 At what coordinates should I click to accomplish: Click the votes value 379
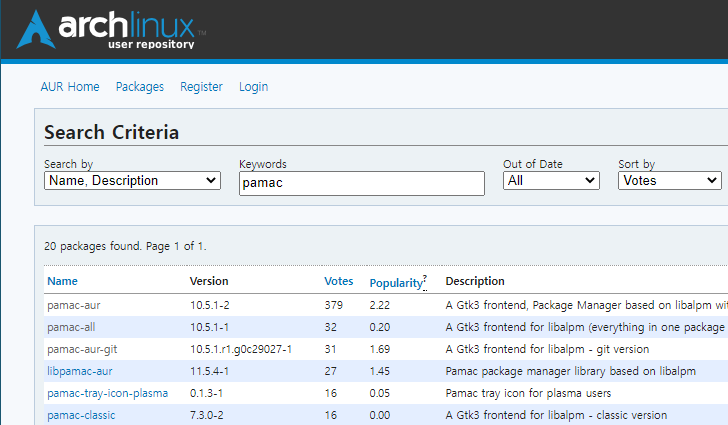click(x=333, y=305)
